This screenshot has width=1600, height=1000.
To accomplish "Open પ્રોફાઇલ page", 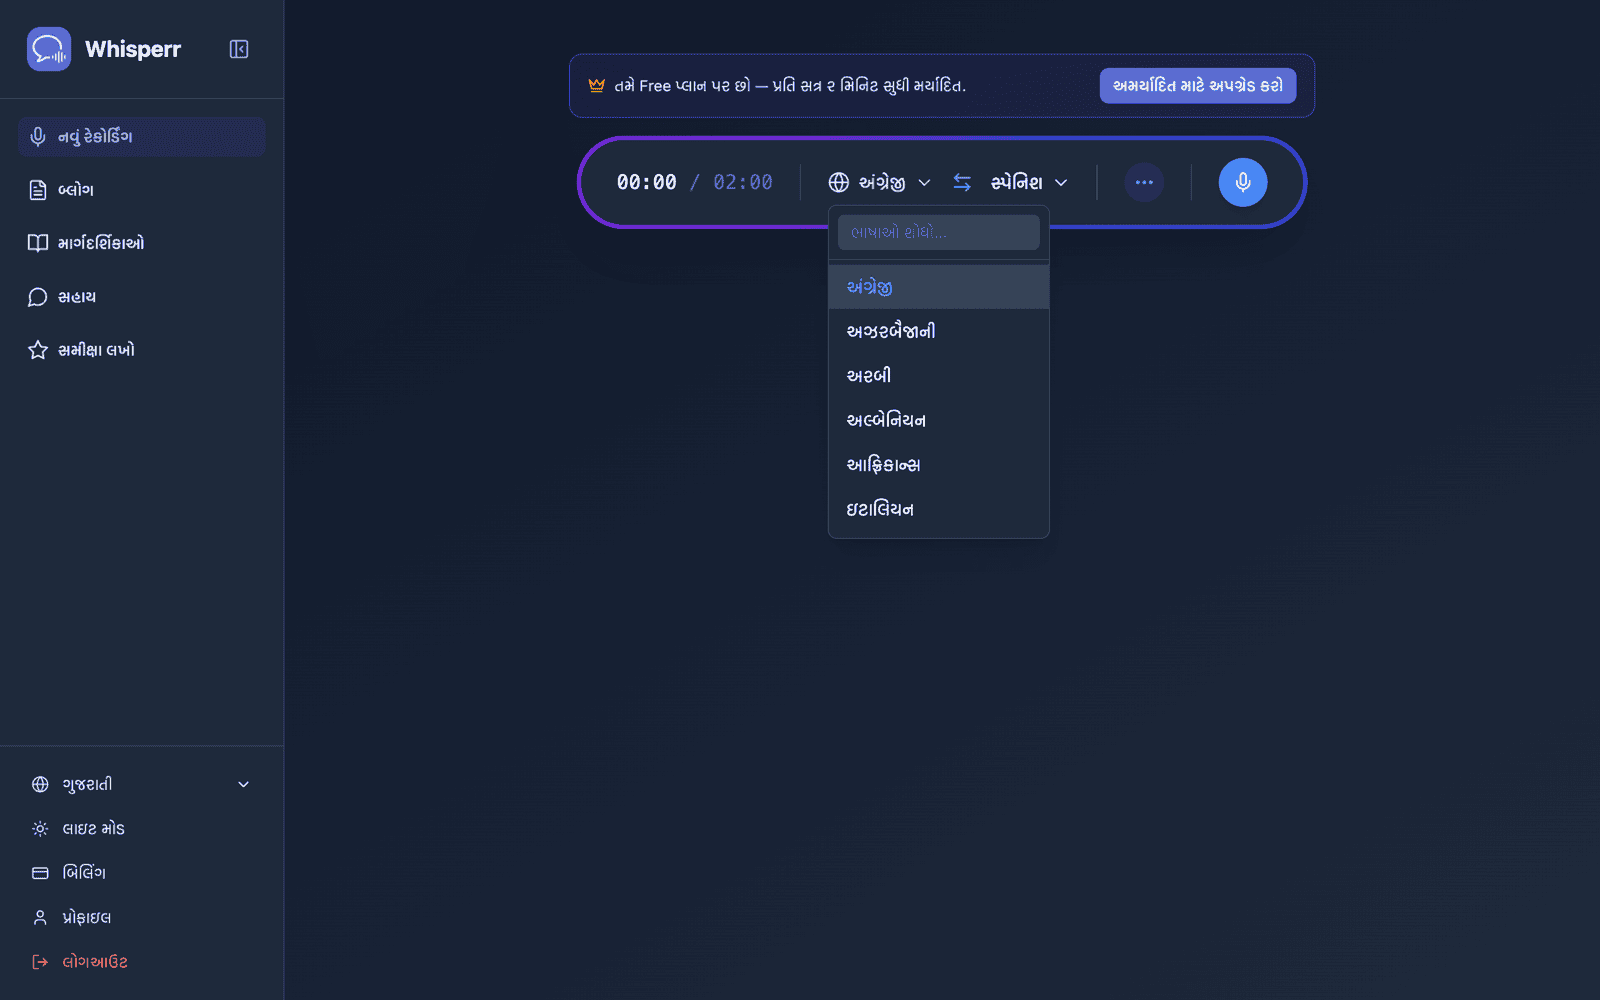I will (x=141, y=918).
